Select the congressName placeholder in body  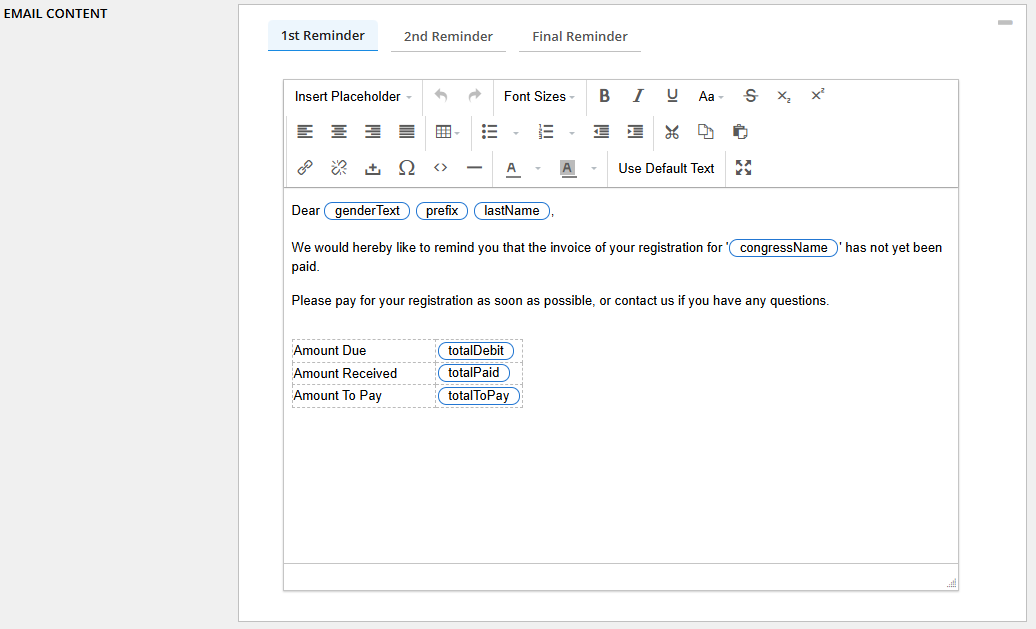pos(783,248)
